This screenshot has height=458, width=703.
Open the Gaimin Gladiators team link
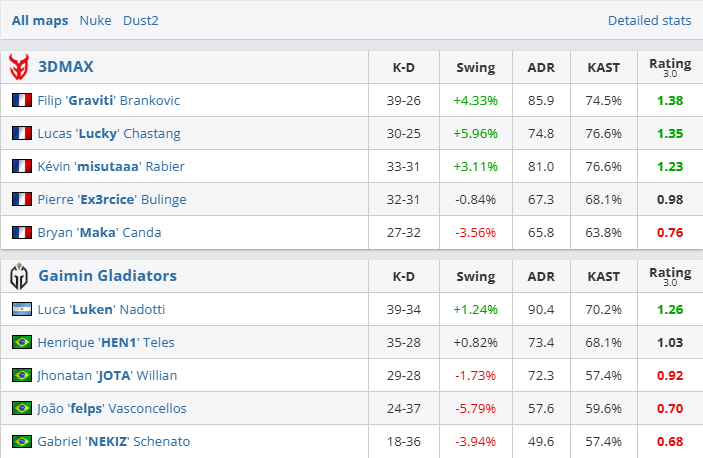tap(107, 276)
